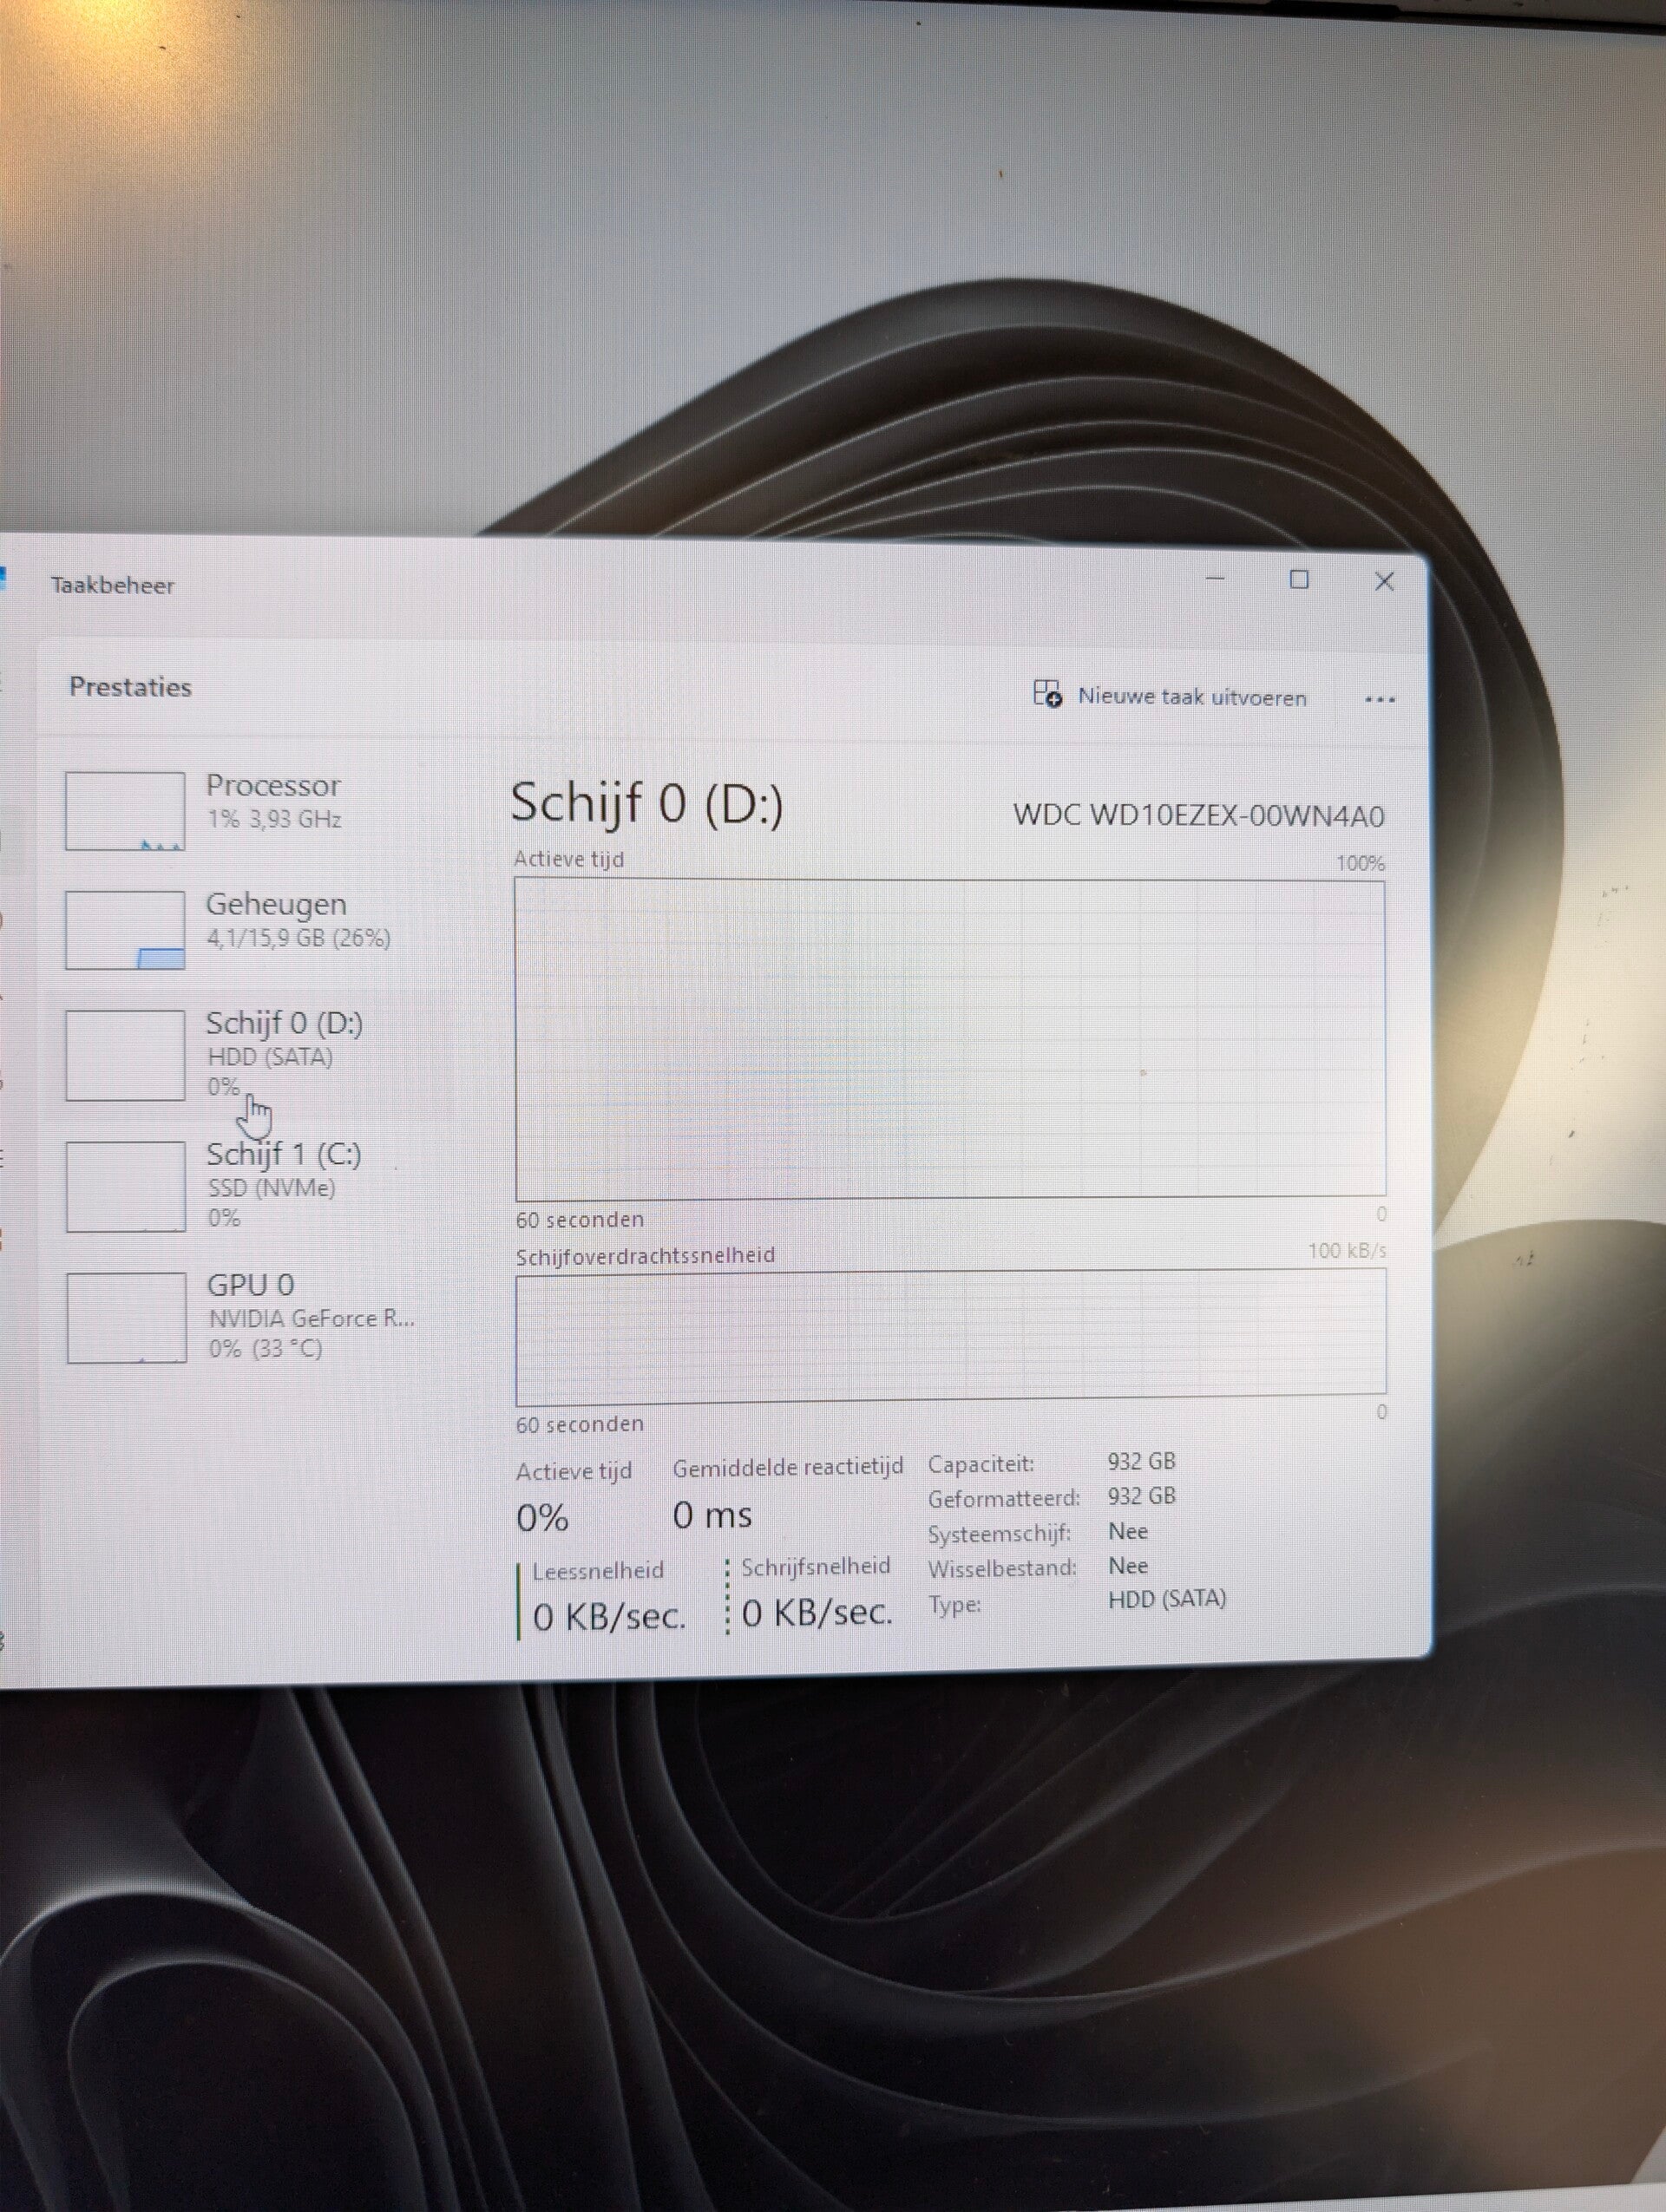The width and height of the screenshot is (1666, 2212).
Task: Open the three-dots more options menu
Action: 1380,699
